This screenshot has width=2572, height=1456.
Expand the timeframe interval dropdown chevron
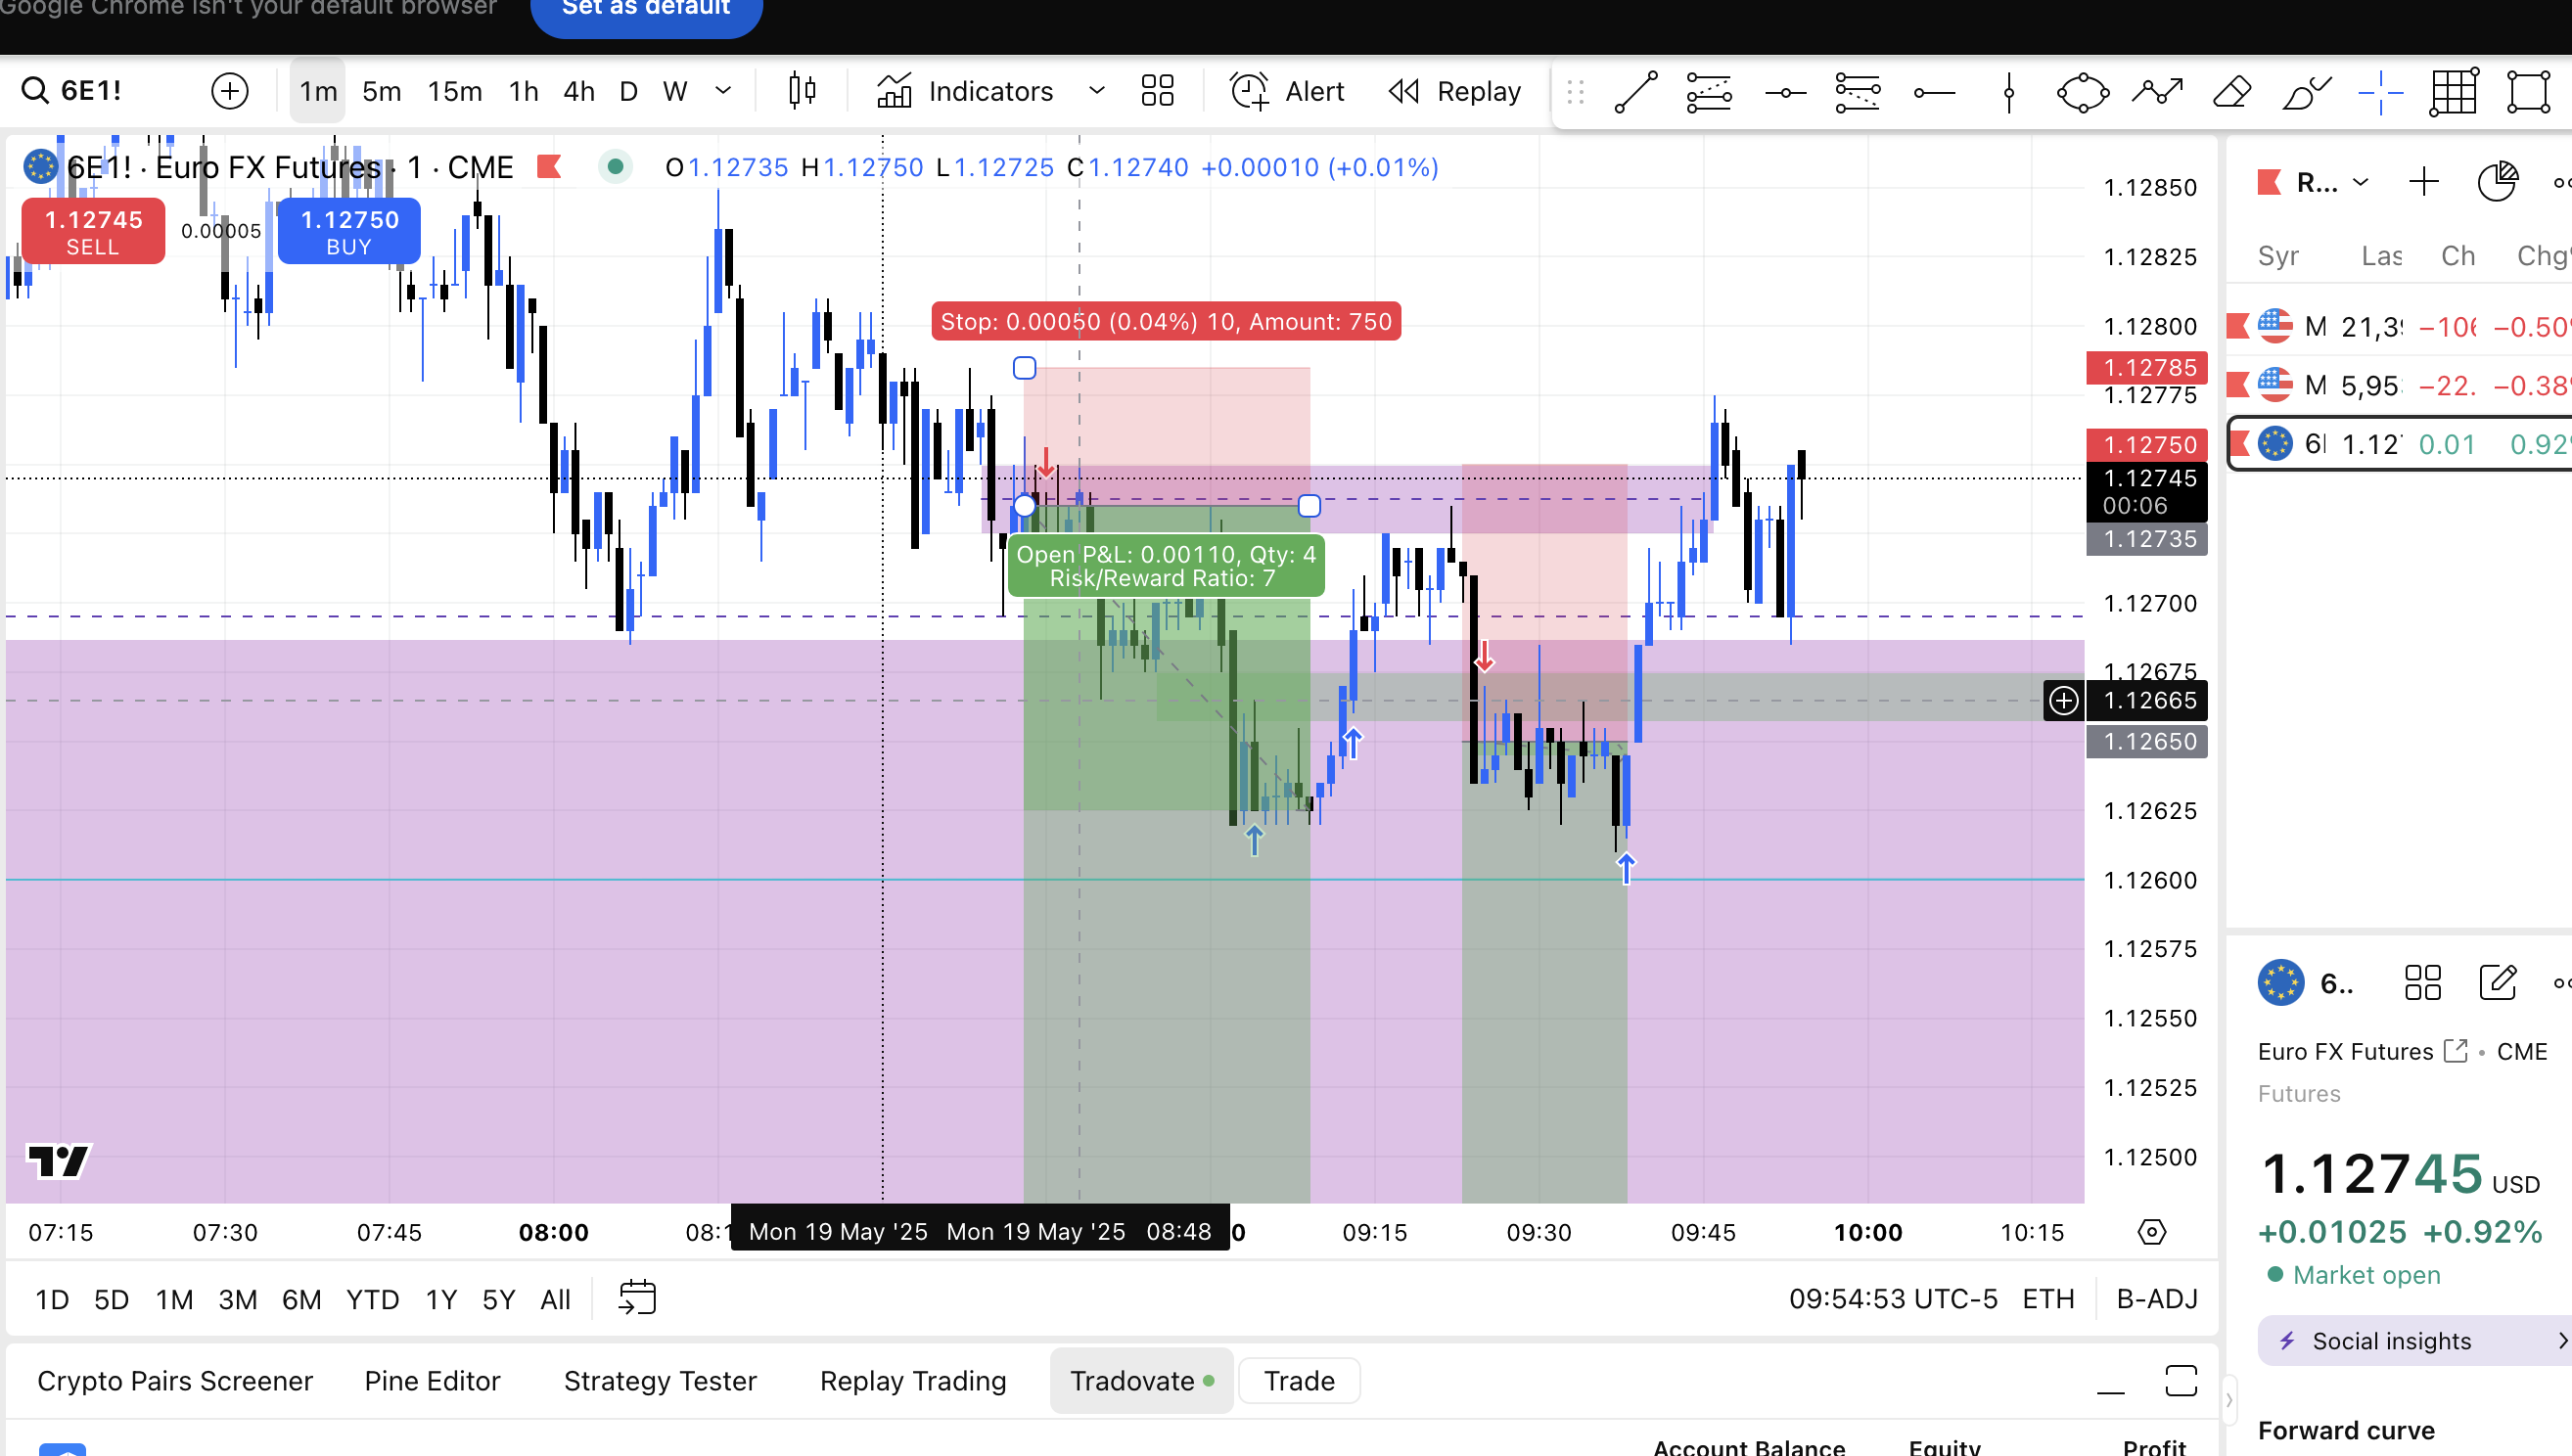(723, 91)
